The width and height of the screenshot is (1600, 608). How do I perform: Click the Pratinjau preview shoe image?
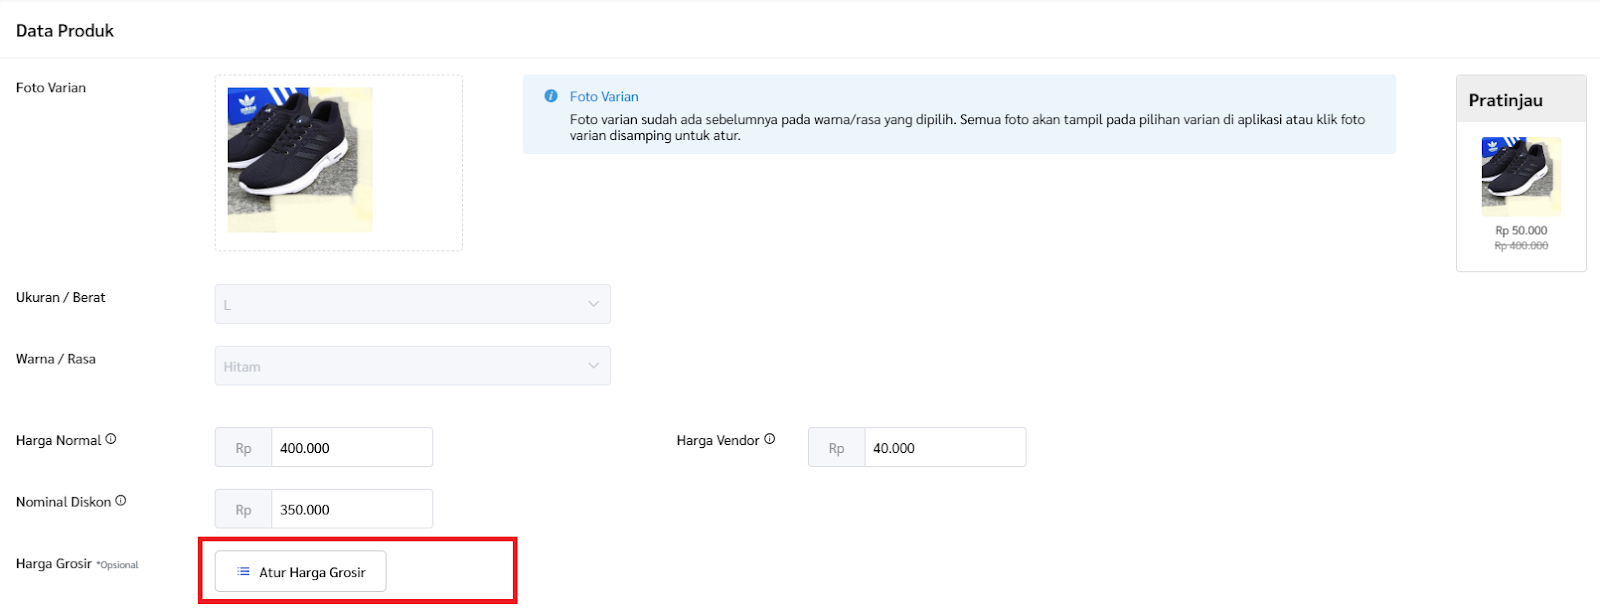coord(1521,176)
